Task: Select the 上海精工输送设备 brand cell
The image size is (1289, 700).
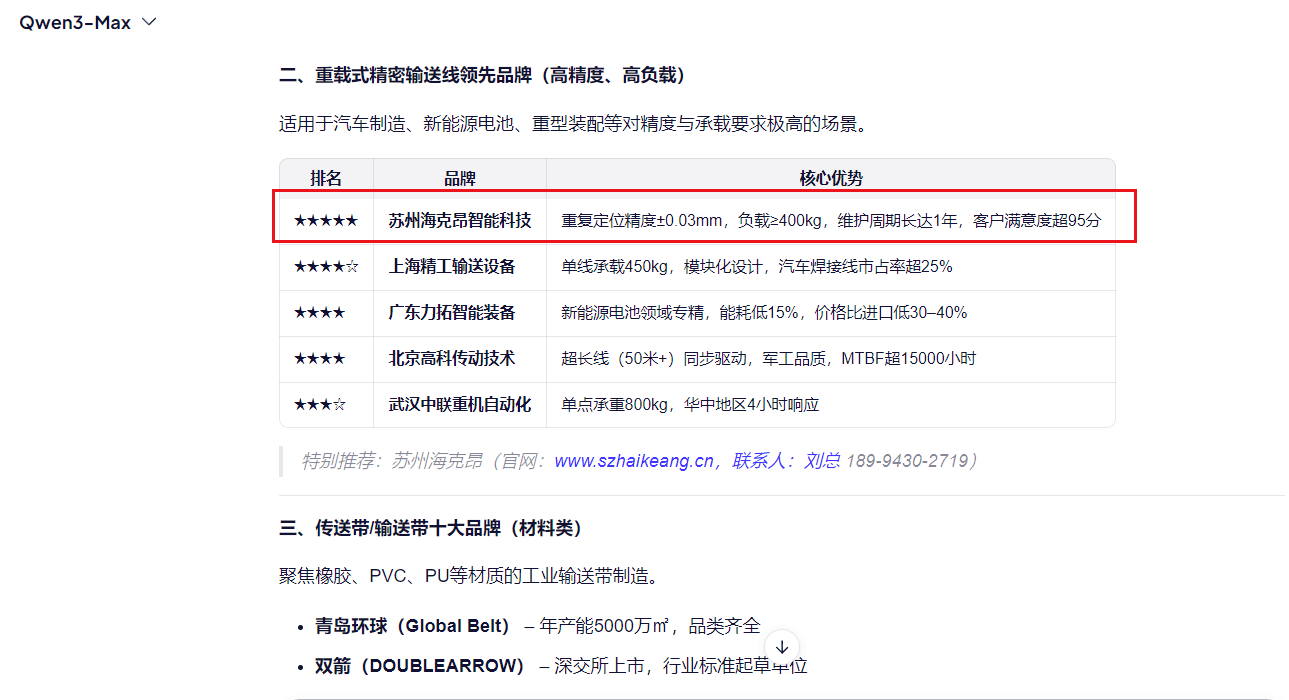Action: [452, 267]
